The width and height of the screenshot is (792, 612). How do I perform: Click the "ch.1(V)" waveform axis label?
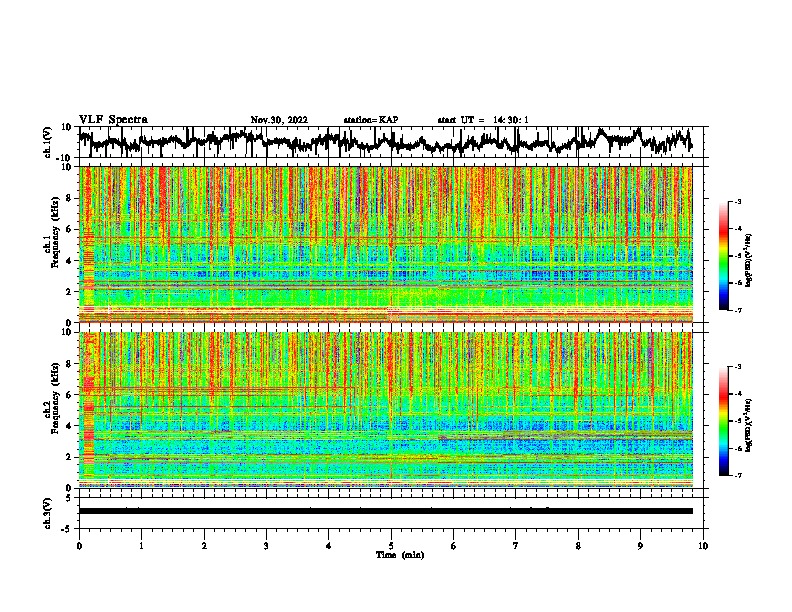click(48, 142)
